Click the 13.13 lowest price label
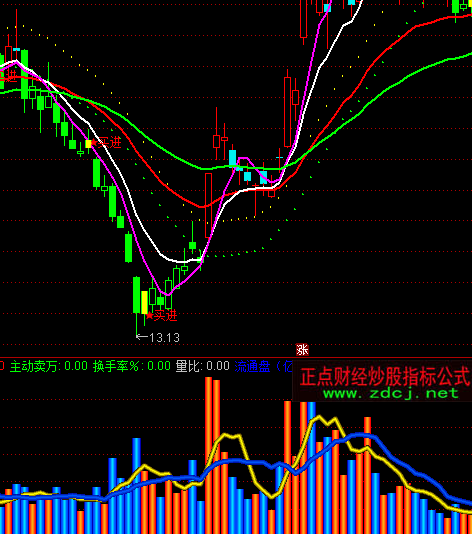The width and height of the screenshot is (472, 534). [x=164, y=338]
